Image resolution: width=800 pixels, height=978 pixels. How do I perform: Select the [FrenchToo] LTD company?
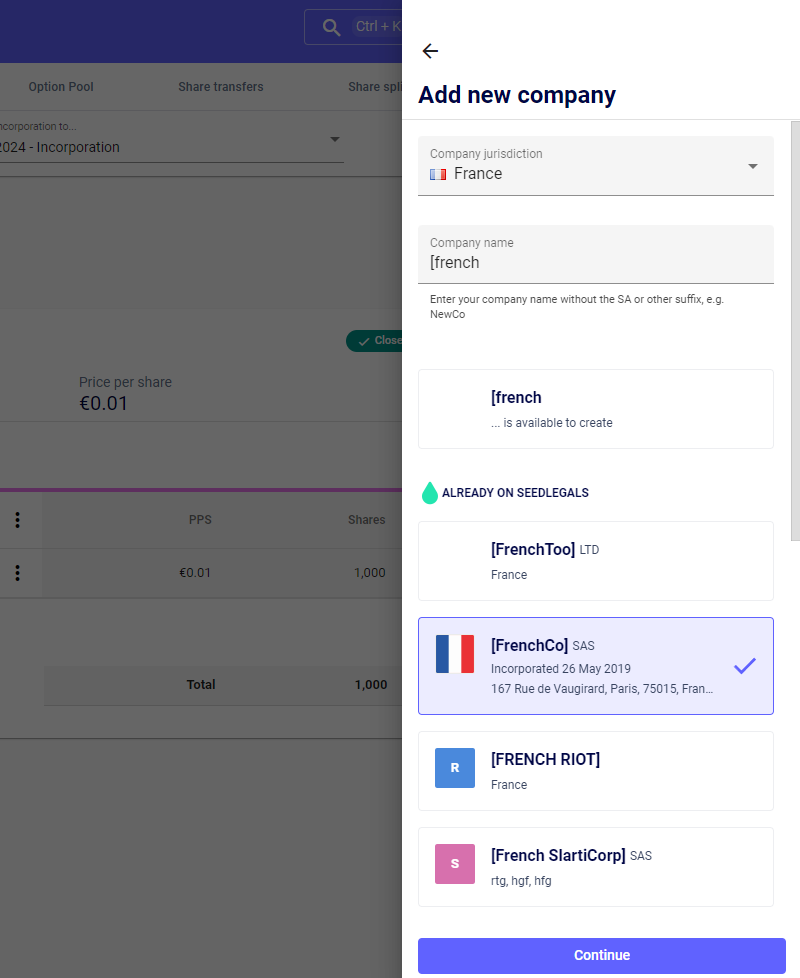[595, 561]
